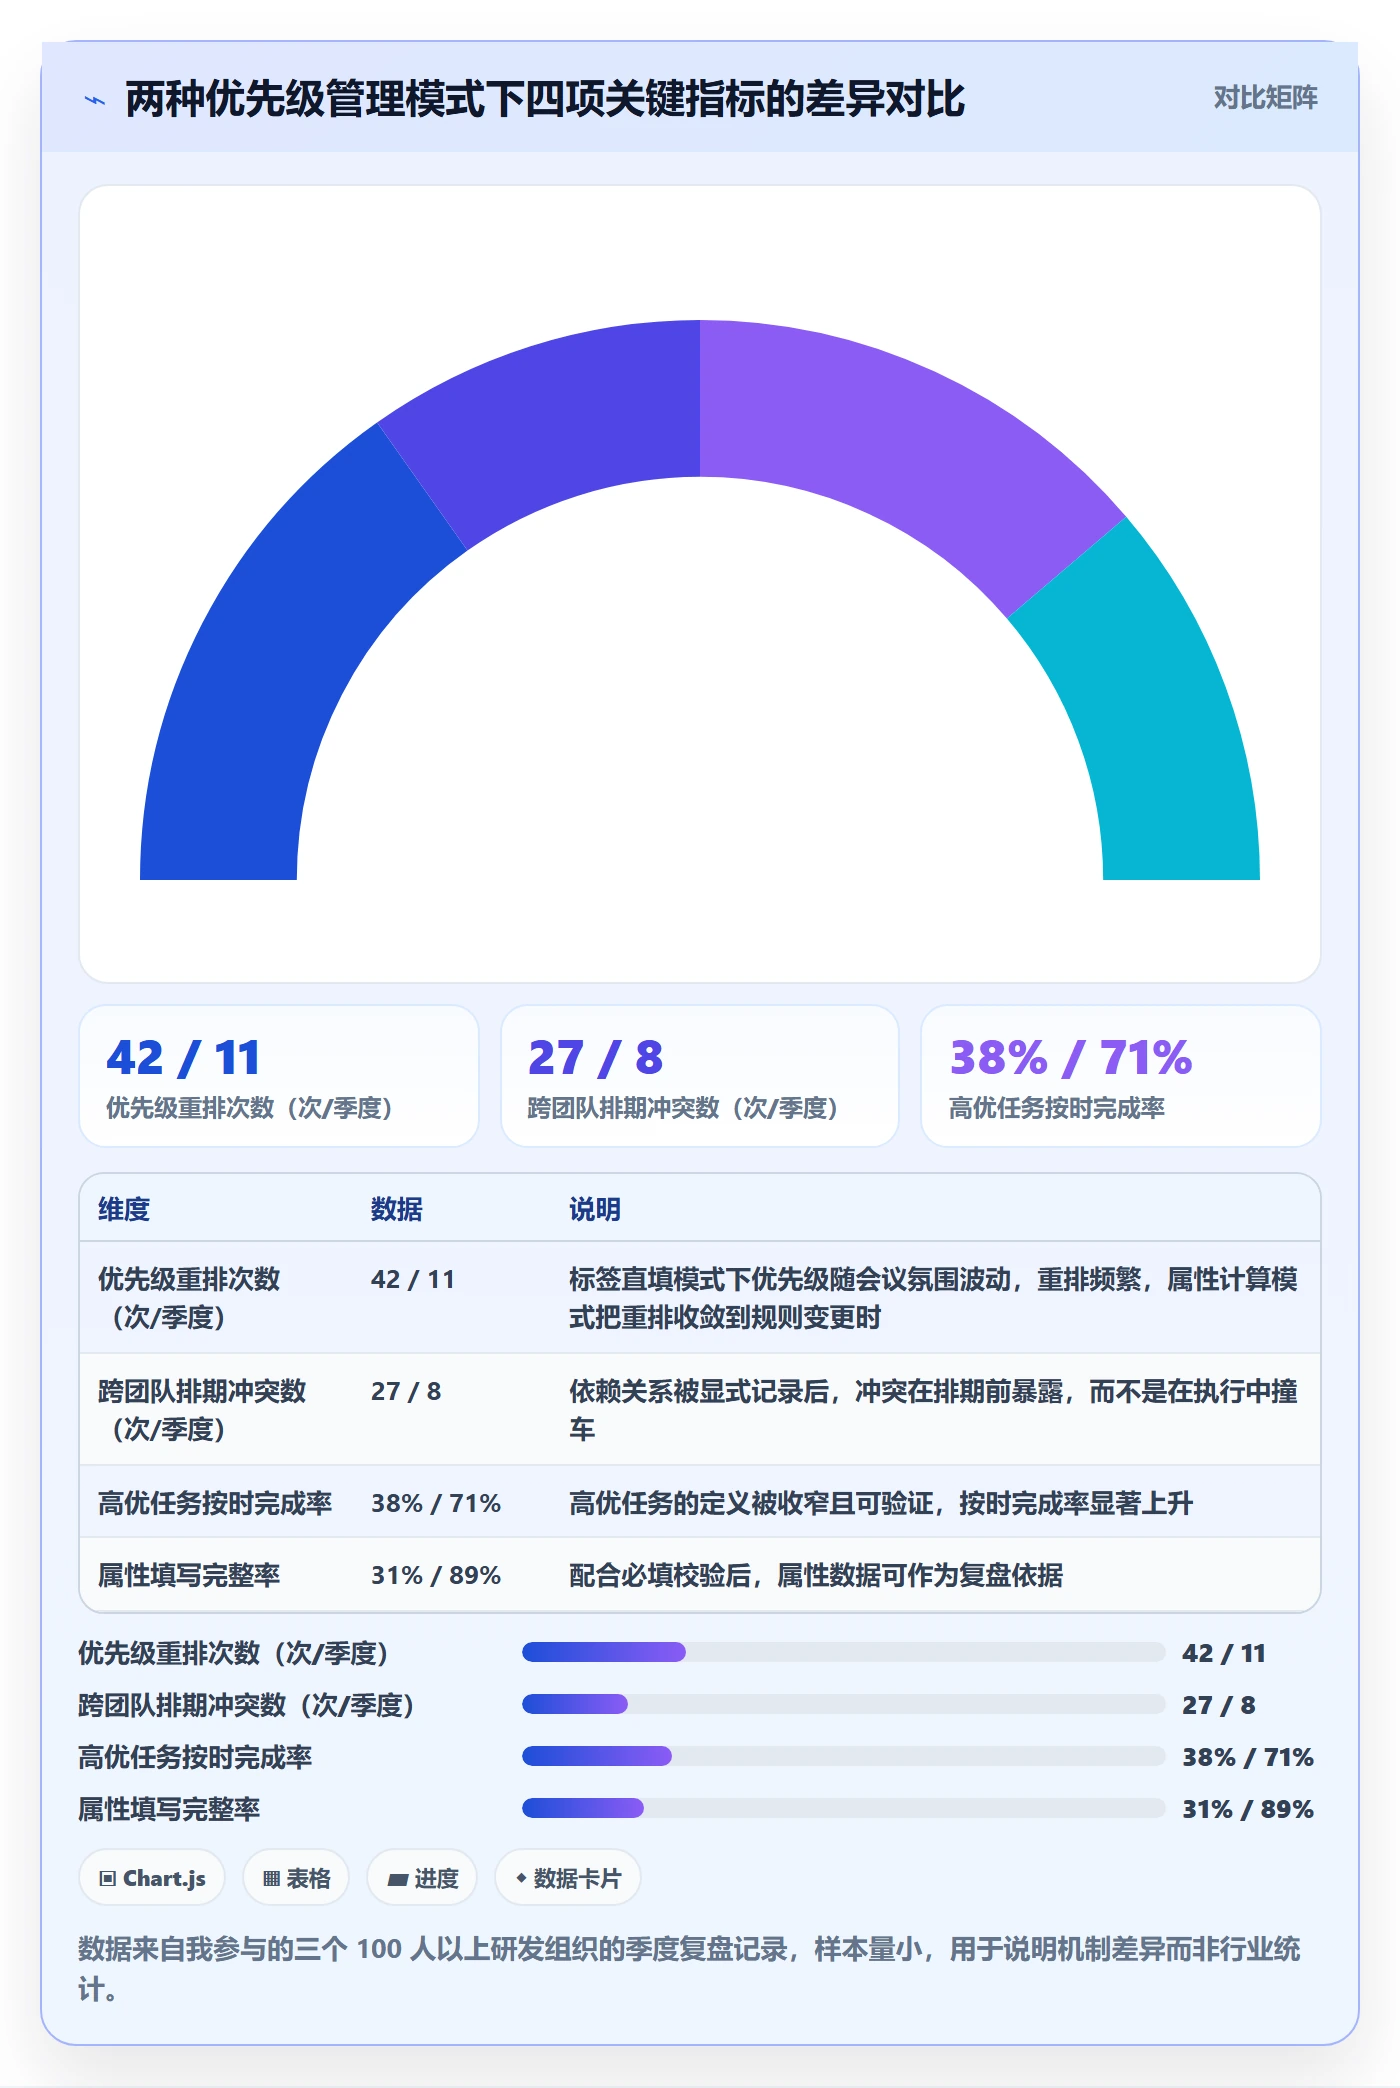Image resolution: width=1400 pixels, height=2088 pixels.
Task: Click table cell 31% / 89%
Action: (436, 1575)
